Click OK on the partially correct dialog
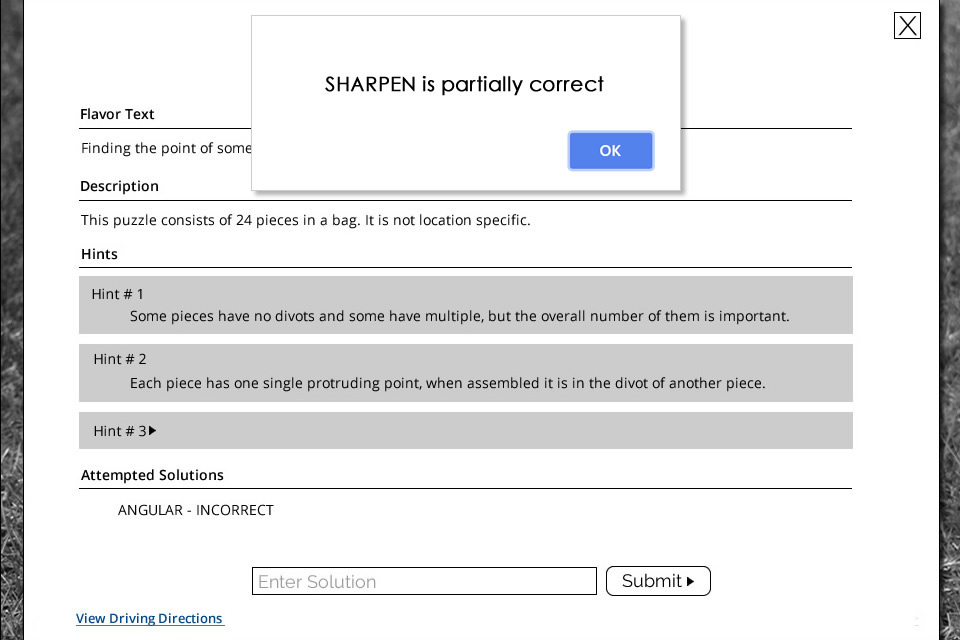This screenshot has width=960, height=640. (x=610, y=151)
